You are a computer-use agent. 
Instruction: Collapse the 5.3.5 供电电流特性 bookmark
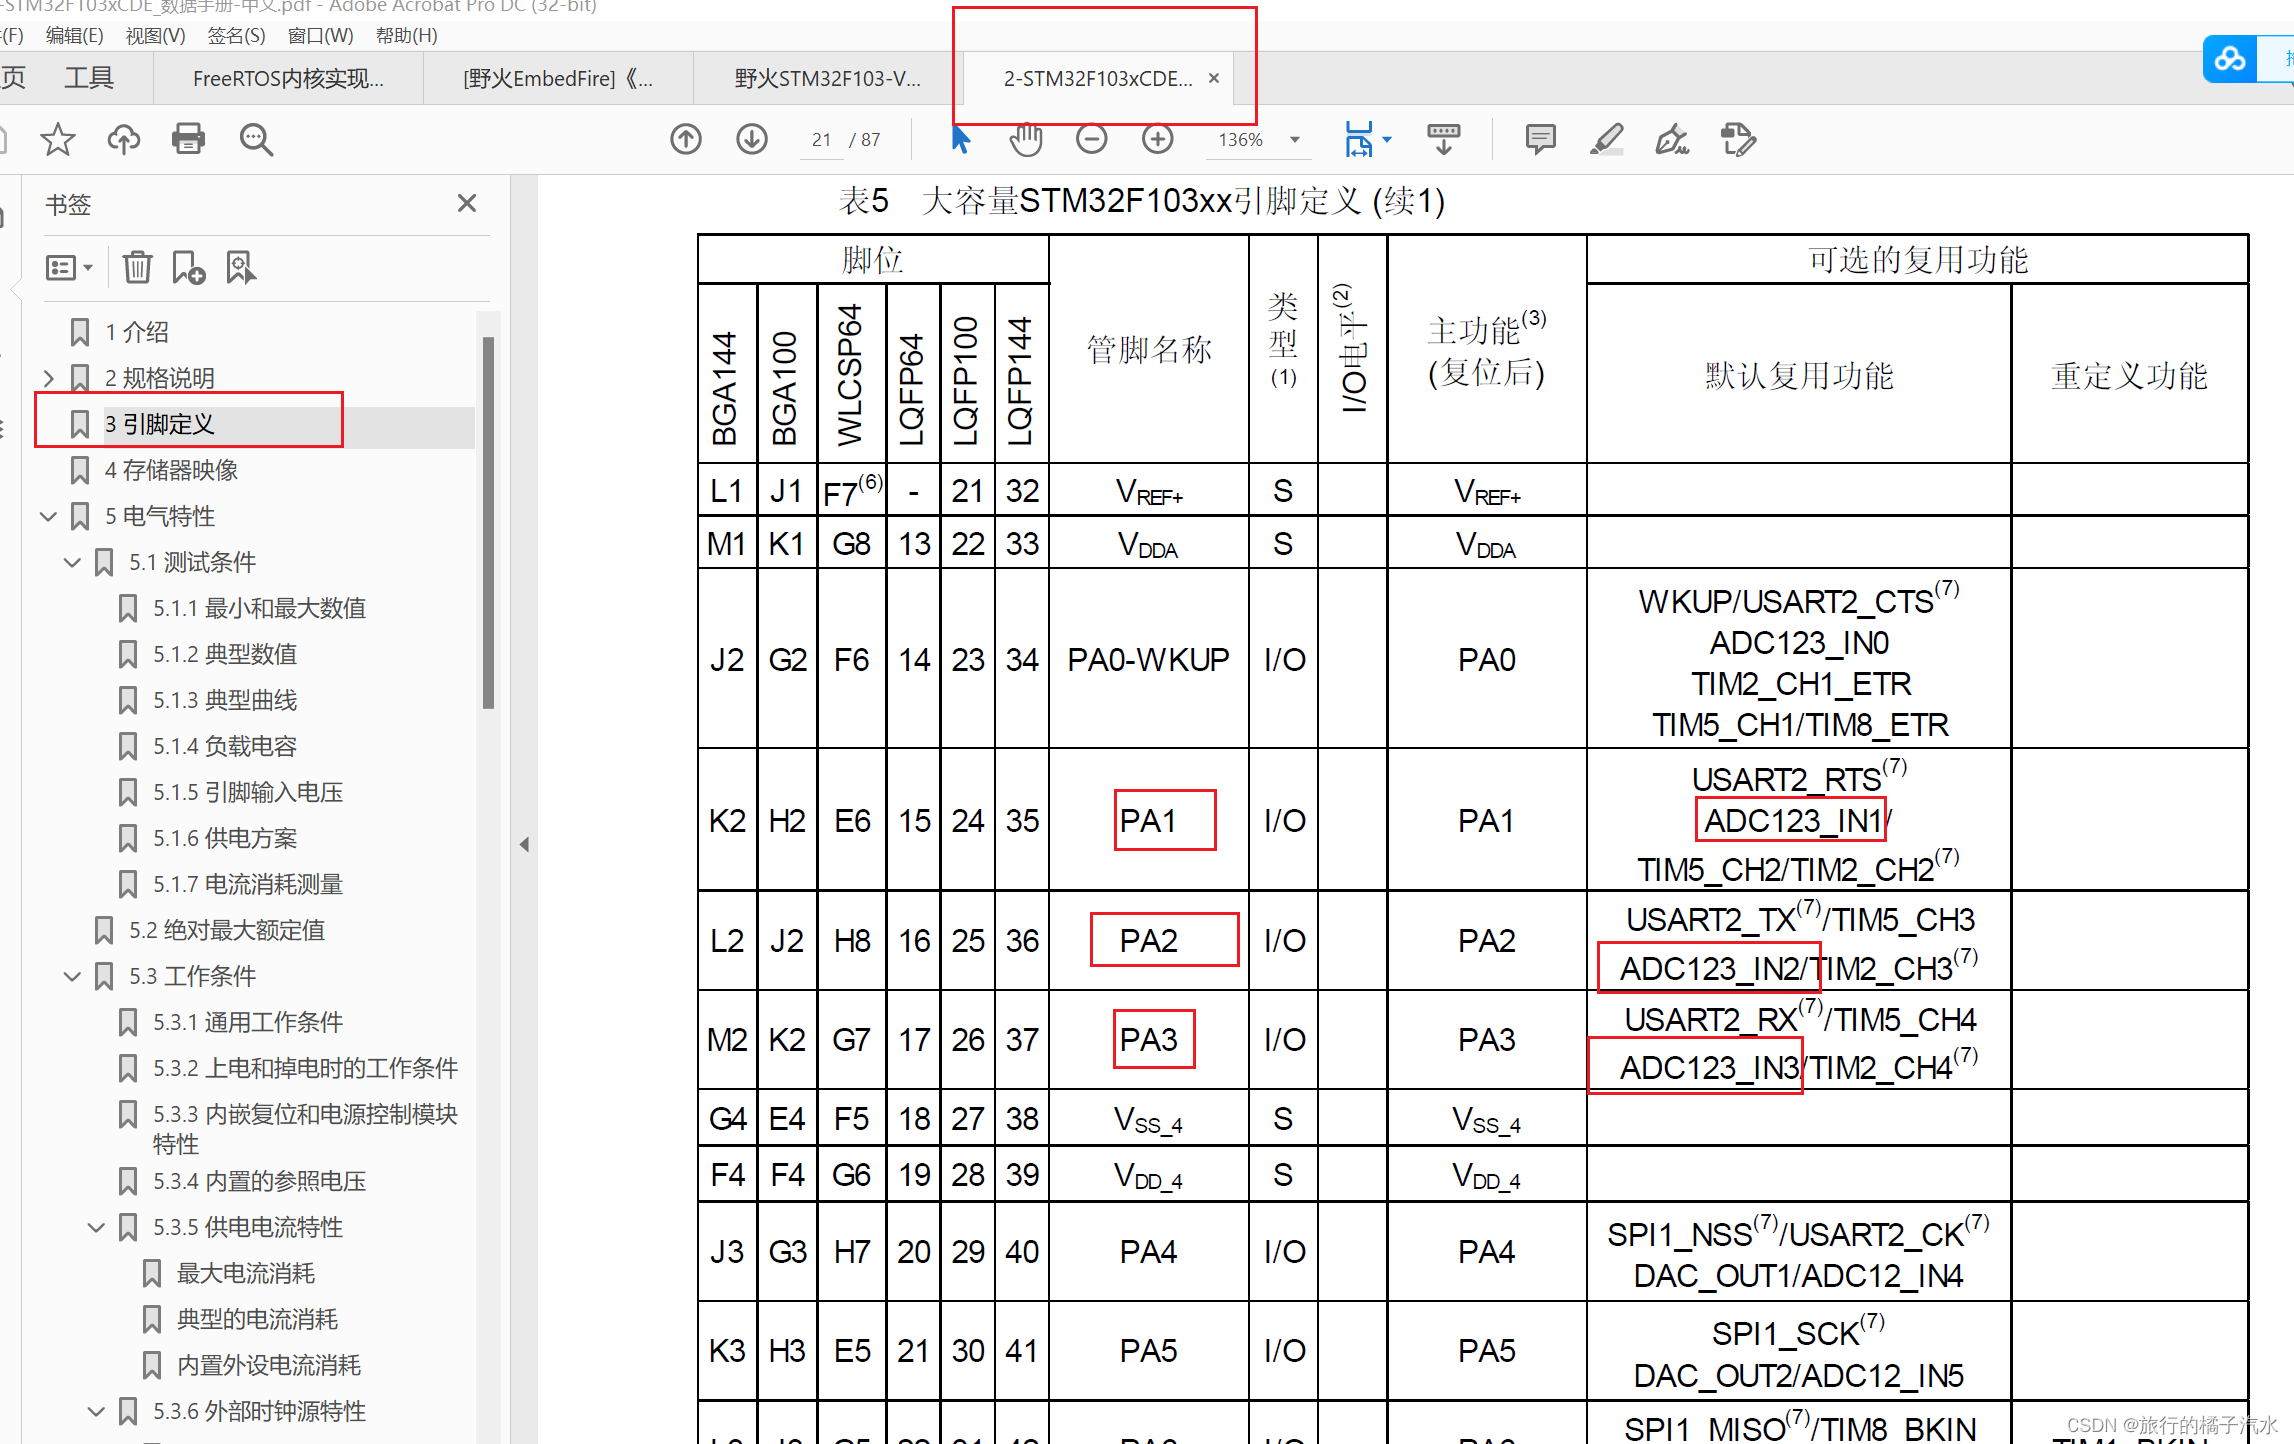[96, 1227]
